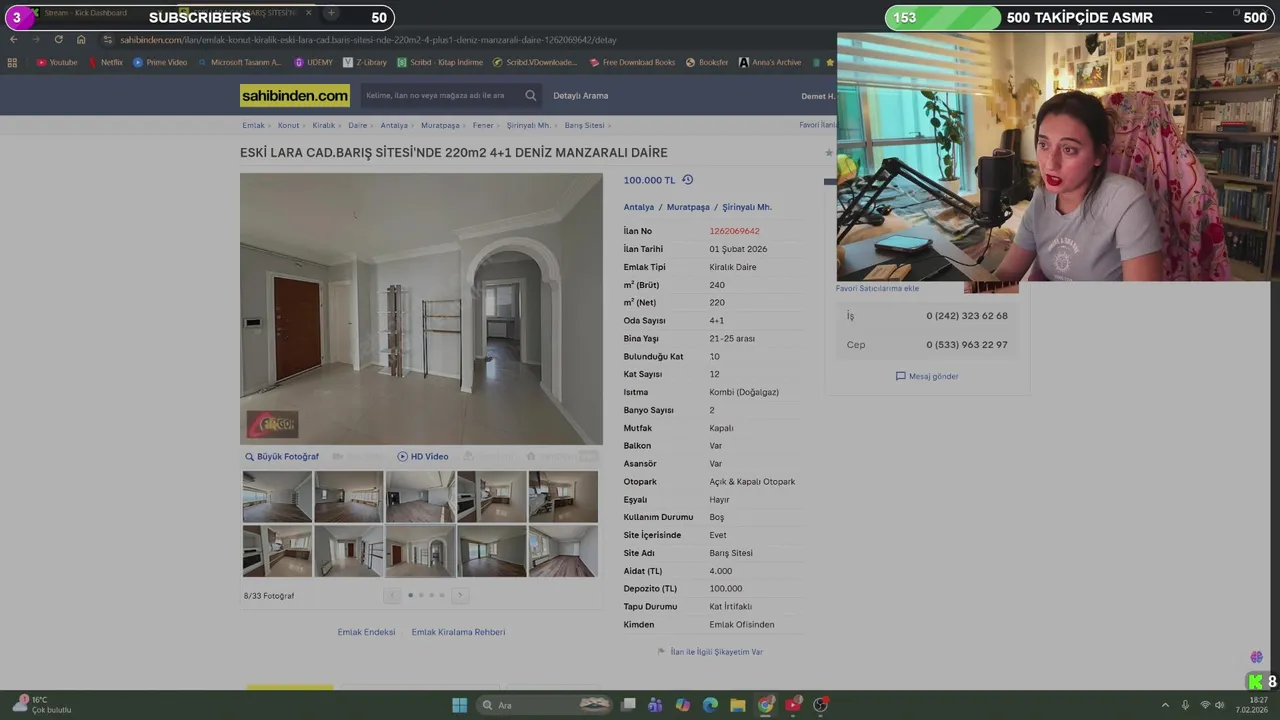Viewport: 1280px width, 720px height.
Task: Select last thumbnail in bottom row
Action: click(563, 552)
